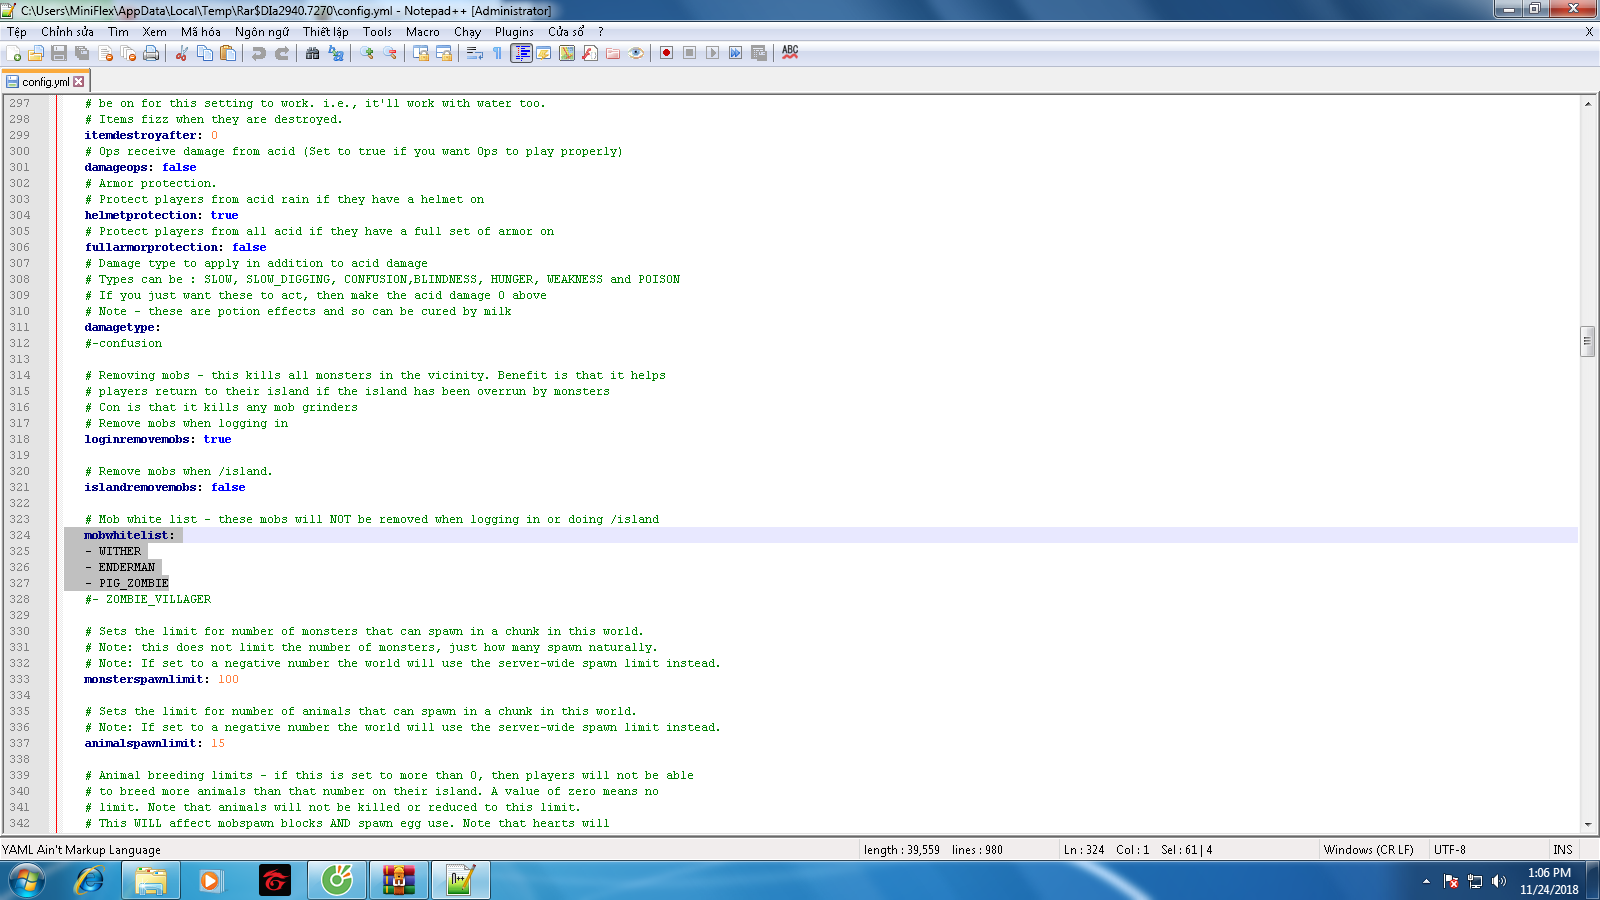Click the Copy toolbar icon

point(205,53)
